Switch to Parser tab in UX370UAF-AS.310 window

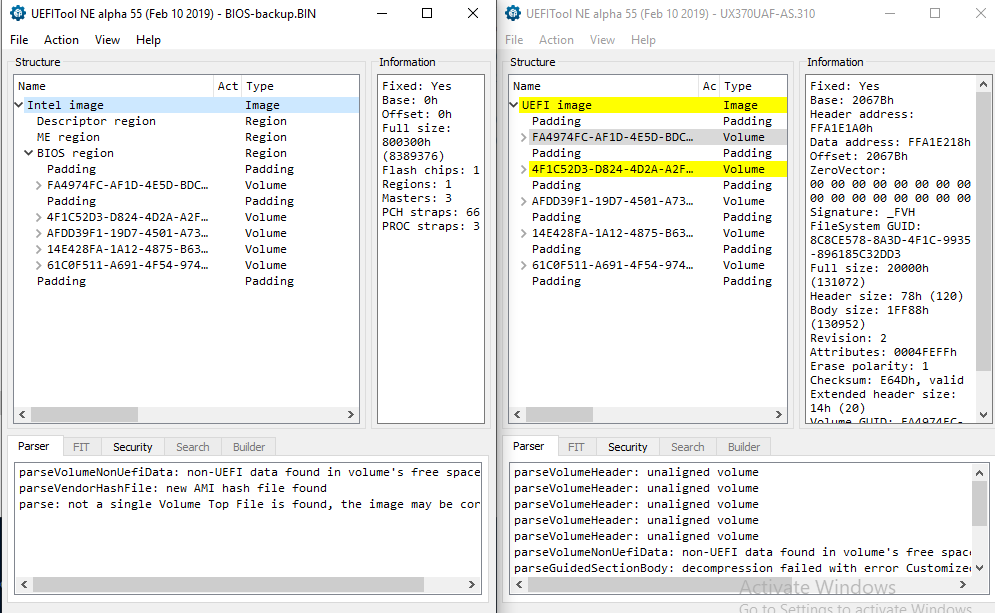coord(529,446)
